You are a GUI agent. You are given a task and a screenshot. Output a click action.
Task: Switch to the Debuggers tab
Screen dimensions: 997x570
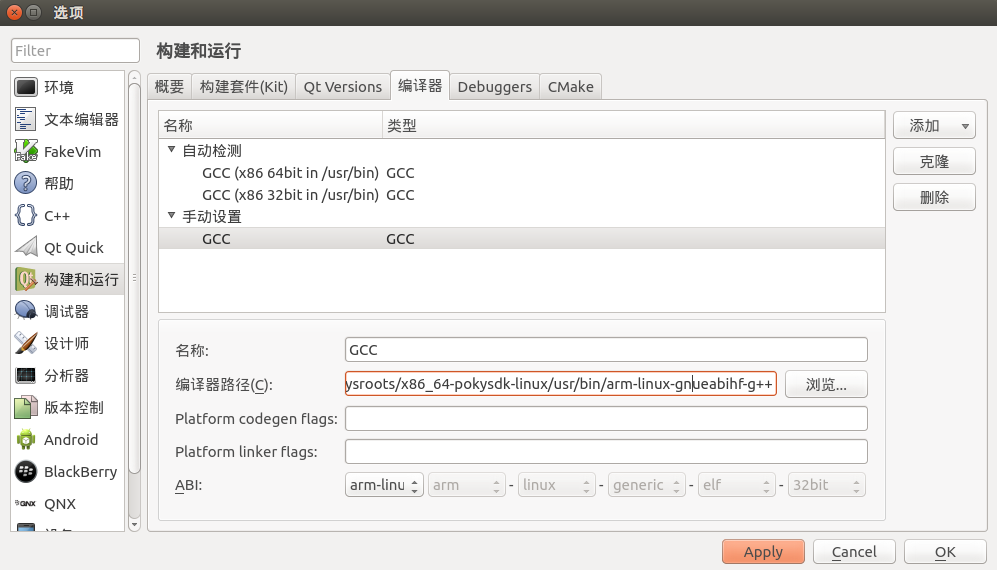(495, 87)
